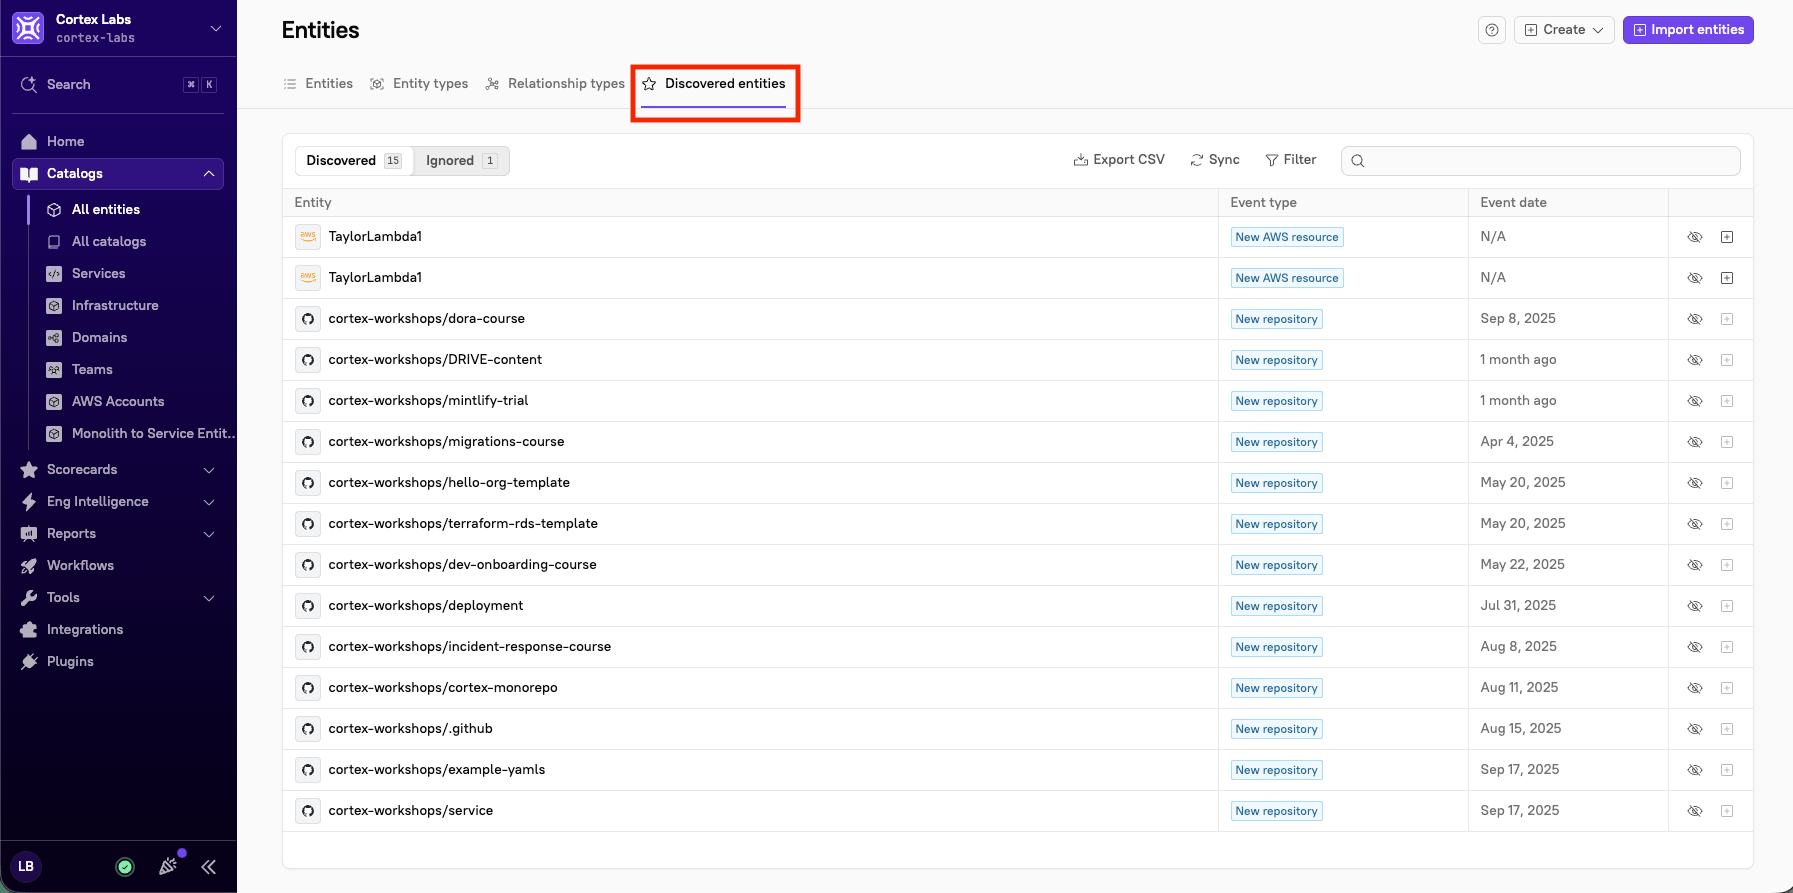Click plus icon for first TaylorLambda1 row
This screenshot has height=893, width=1793.
click(1727, 237)
